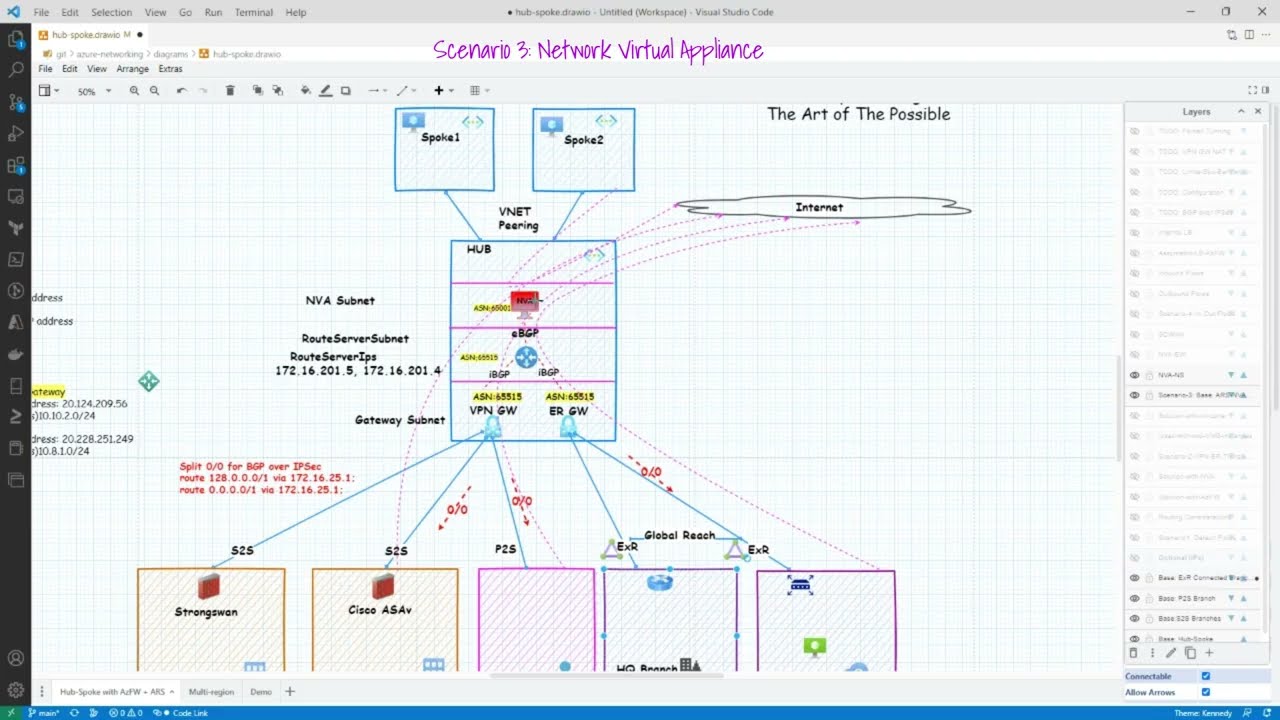Image resolution: width=1280 pixels, height=720 pixels.
Task: Toggle the draw.io fullscreen icon
Action: tap(1252, 91)
